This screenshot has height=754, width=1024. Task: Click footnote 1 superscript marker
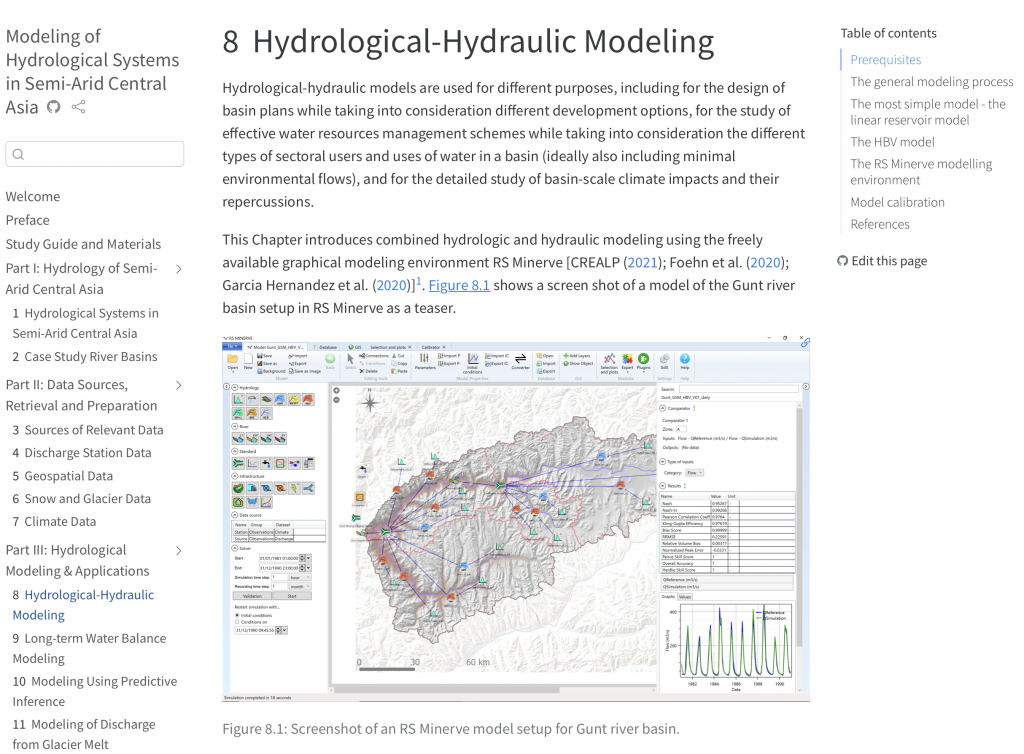tap(419, 281)
